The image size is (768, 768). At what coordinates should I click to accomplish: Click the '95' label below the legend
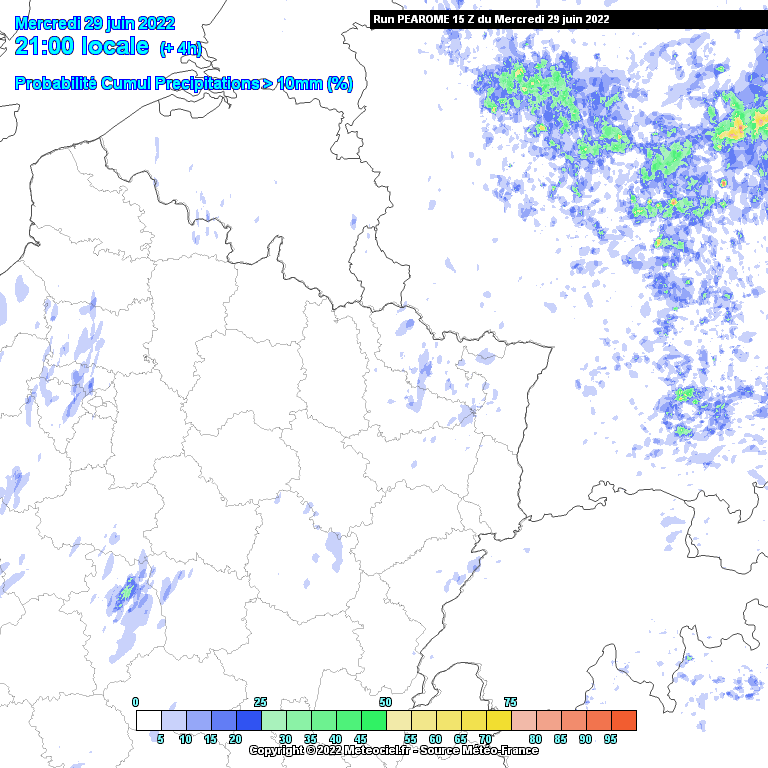coord(610,739)
